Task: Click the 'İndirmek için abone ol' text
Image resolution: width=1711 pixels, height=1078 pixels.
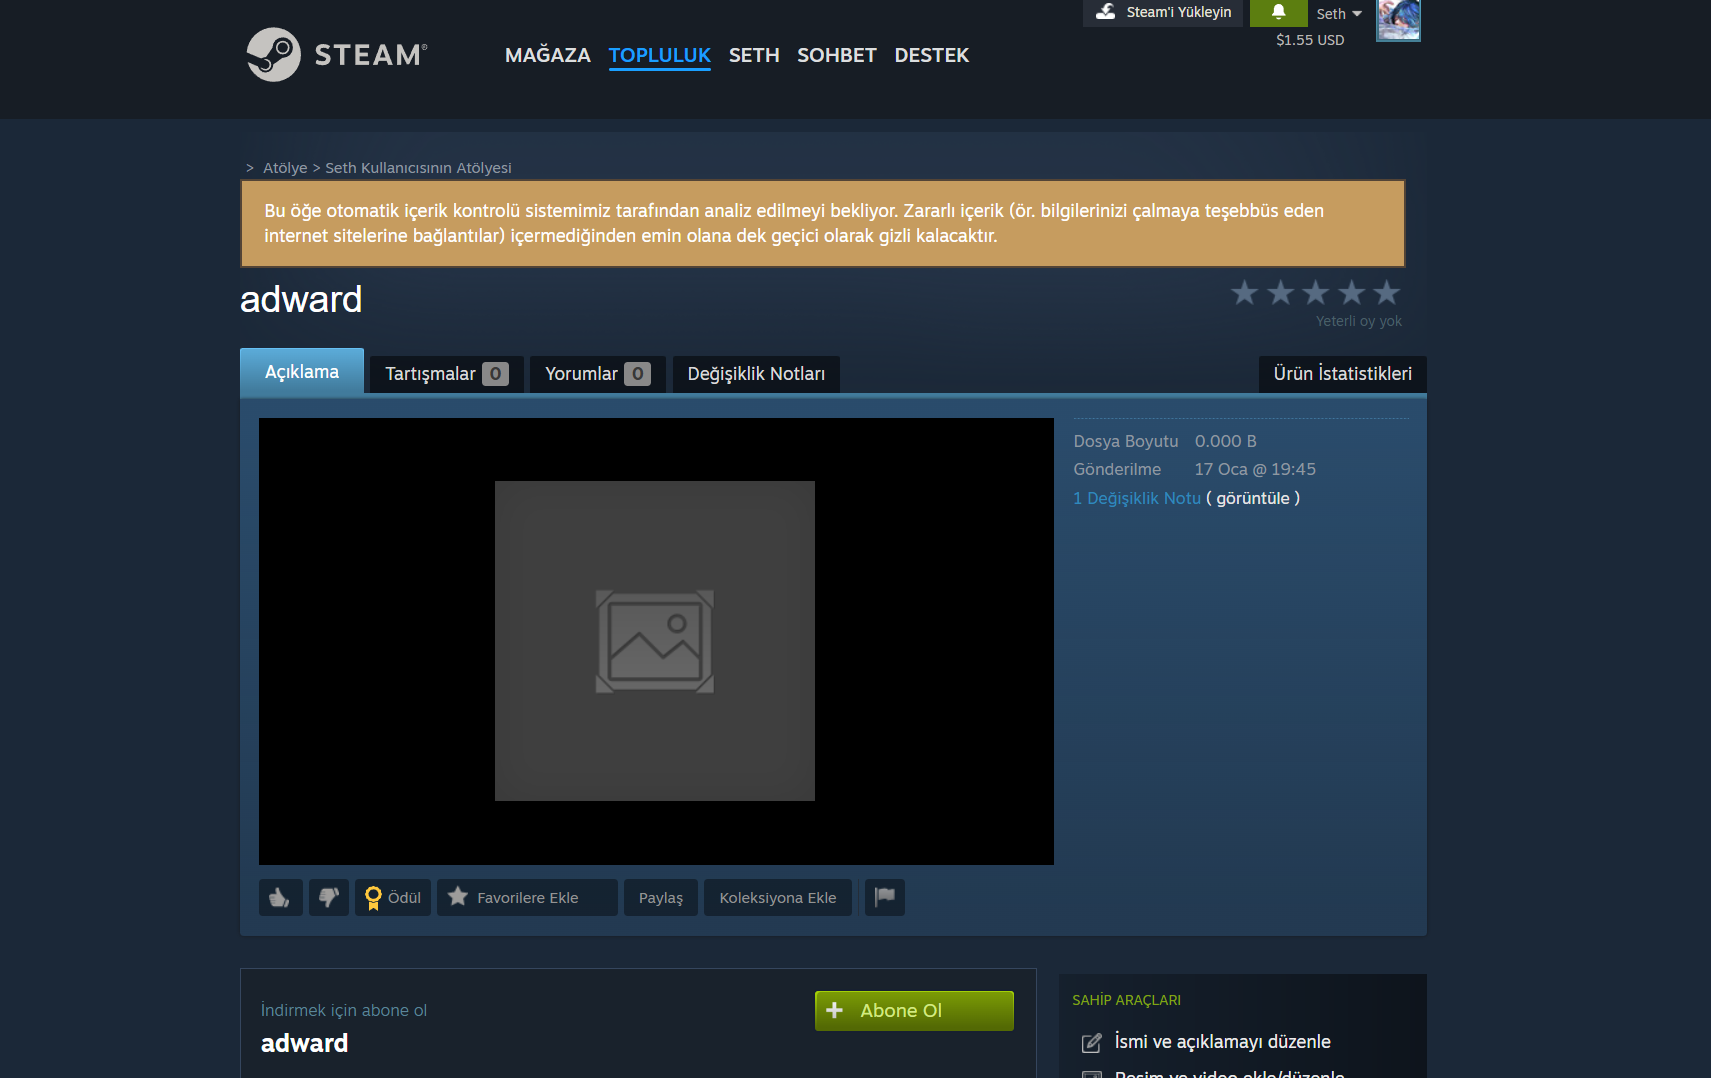Action: point(344,1010)
